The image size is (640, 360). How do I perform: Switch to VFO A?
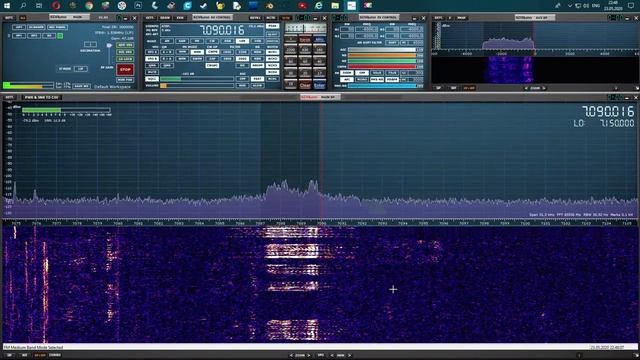point(152,52)
